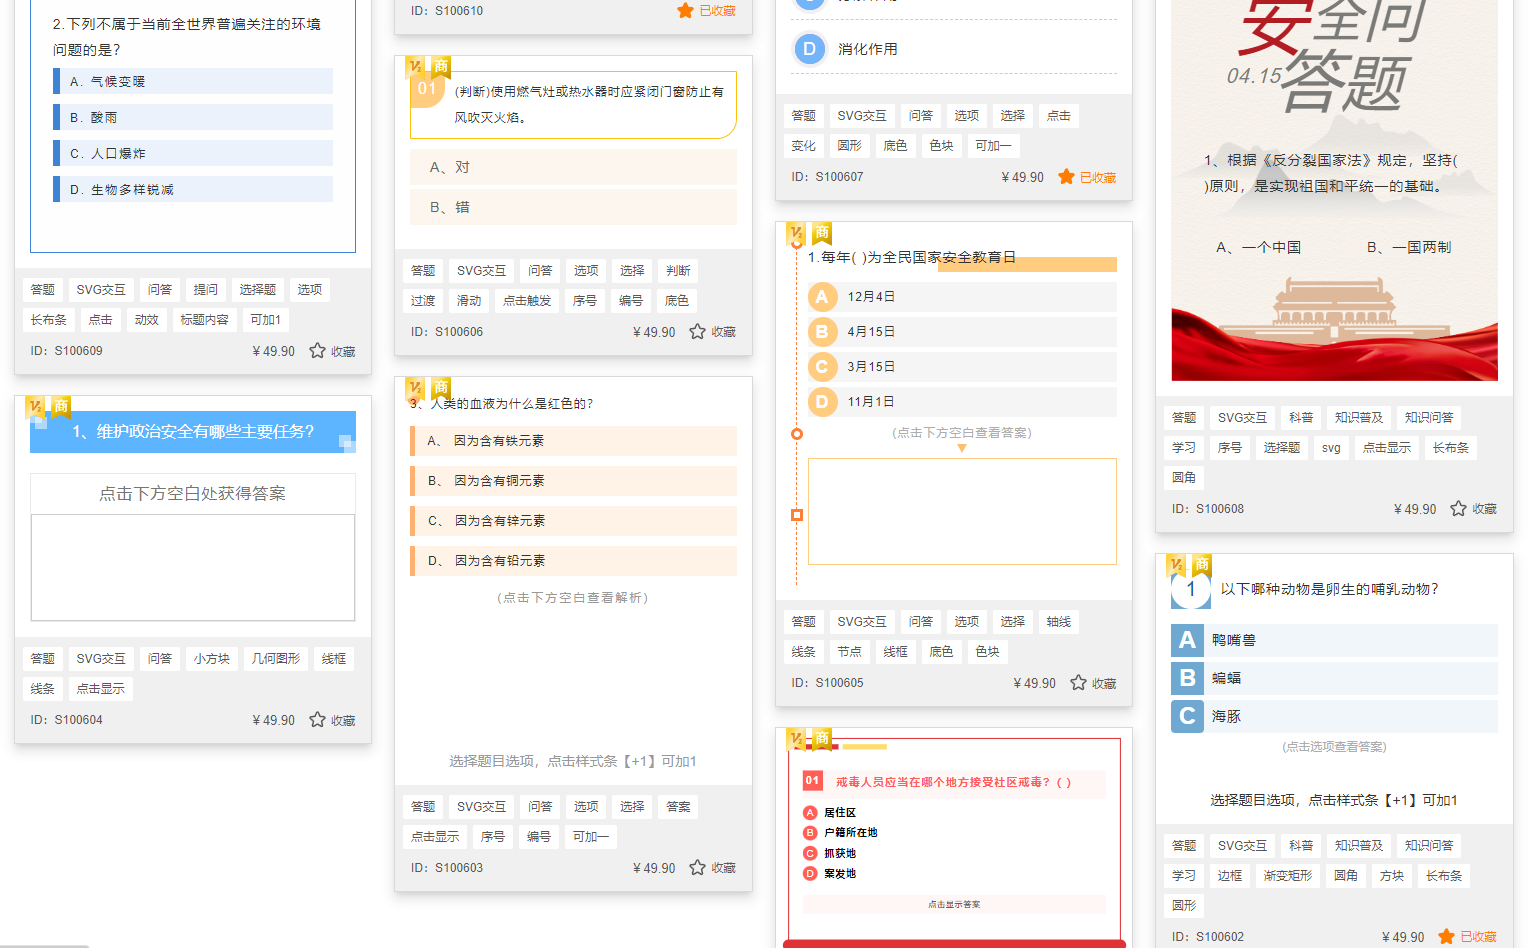Click the circled D icon beside 消化作用
The image size is (1531, 948).
click(808, 48)
